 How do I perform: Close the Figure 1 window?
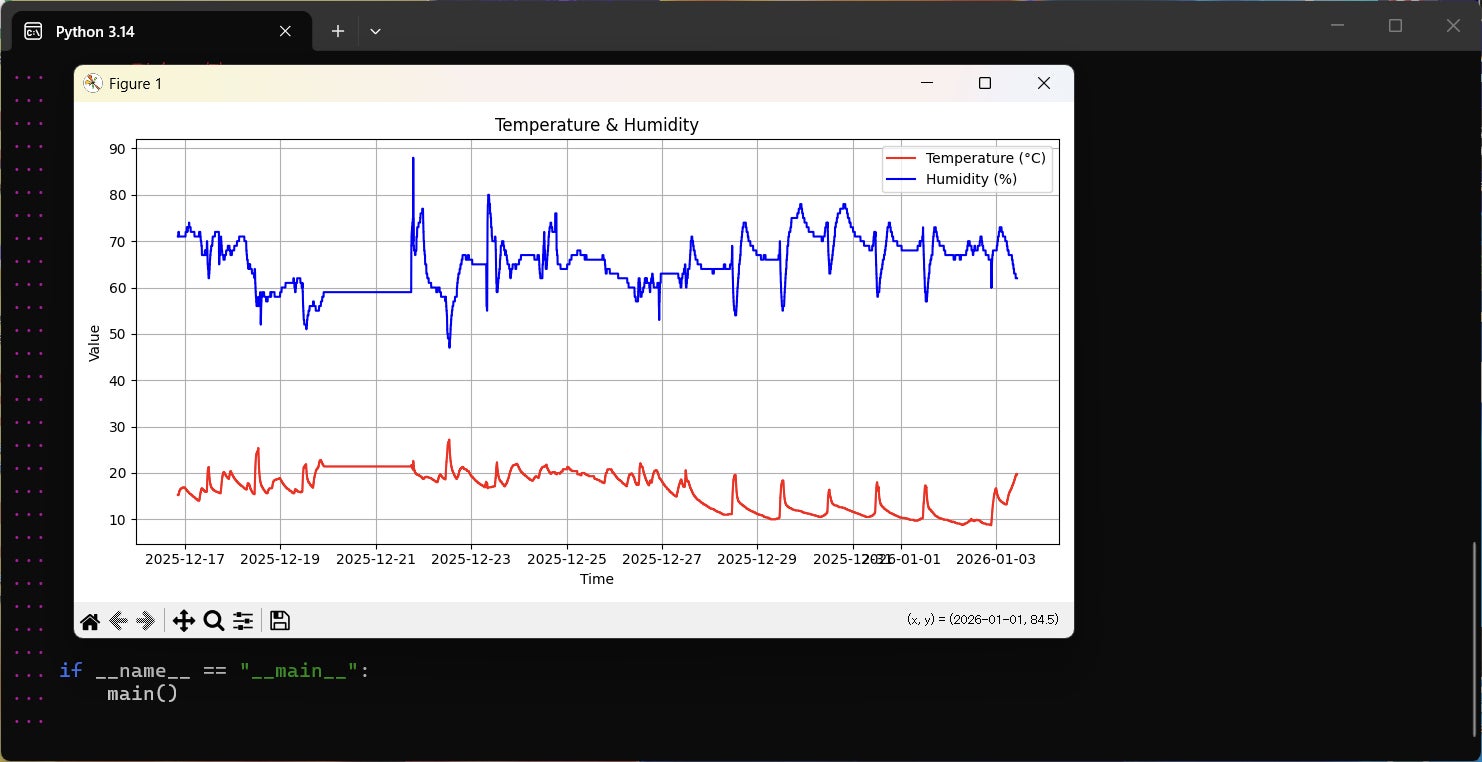[1044, 84]
